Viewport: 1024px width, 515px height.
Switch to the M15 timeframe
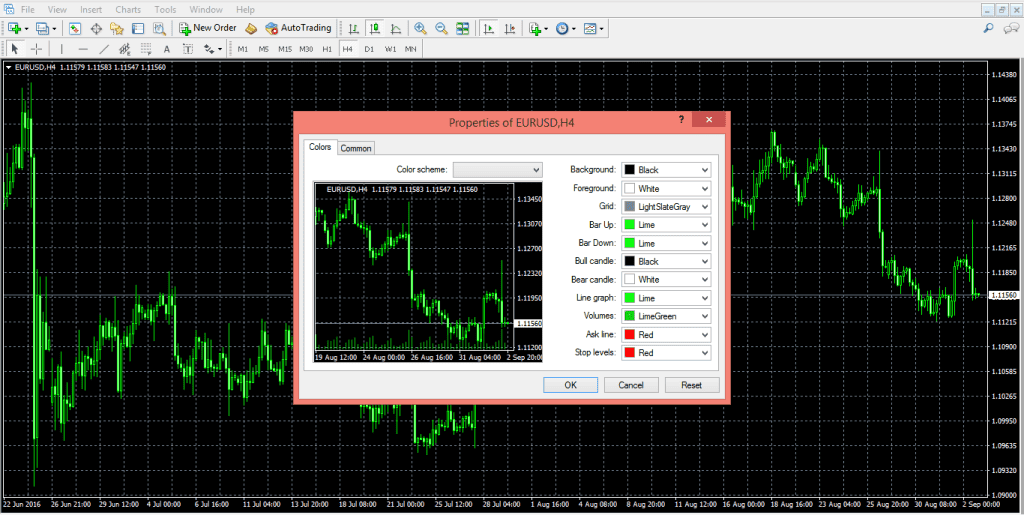click(x=285, y=49)
